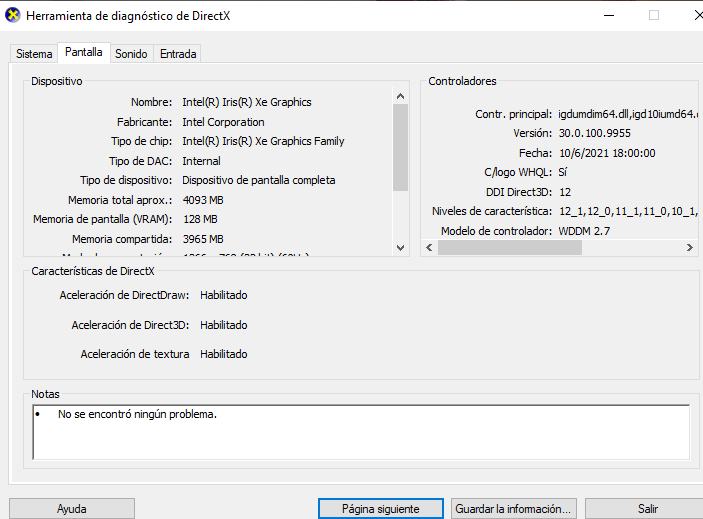Click the Notas text box
Image resolution: width=703 pixels, height=519 pixels.
361,432
